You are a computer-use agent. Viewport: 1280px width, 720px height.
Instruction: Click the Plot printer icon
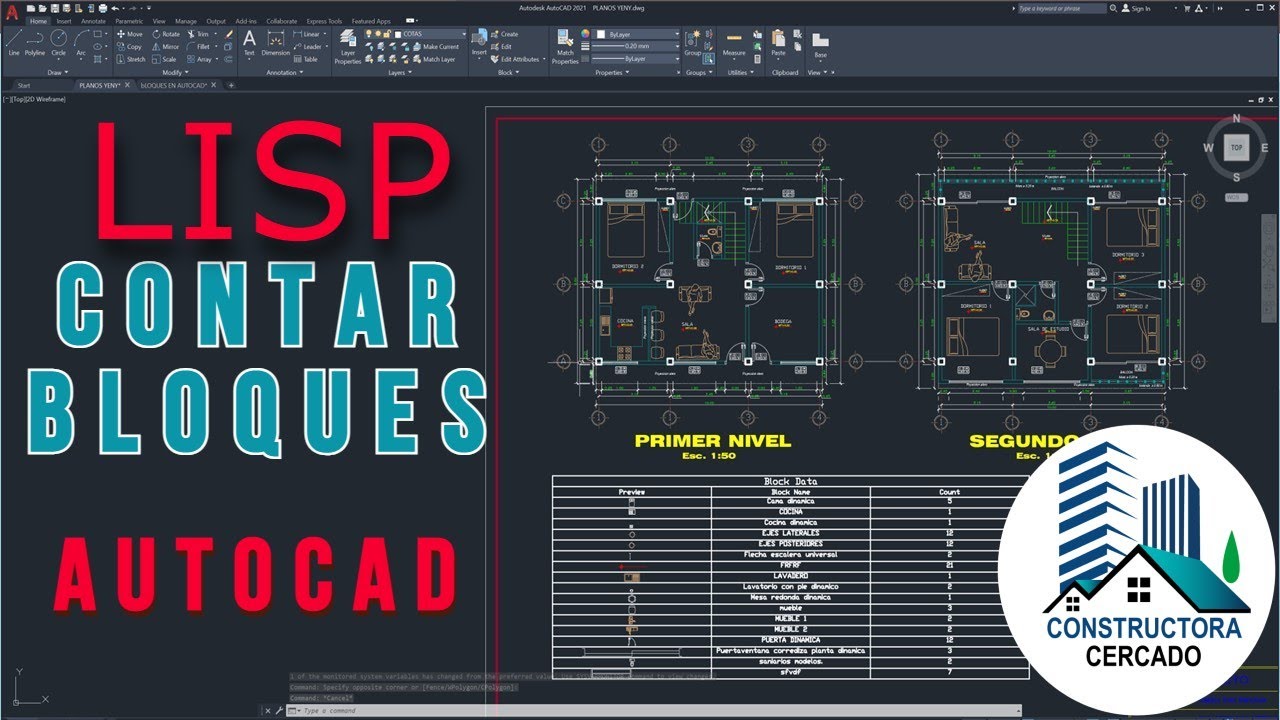click(103, 8)
